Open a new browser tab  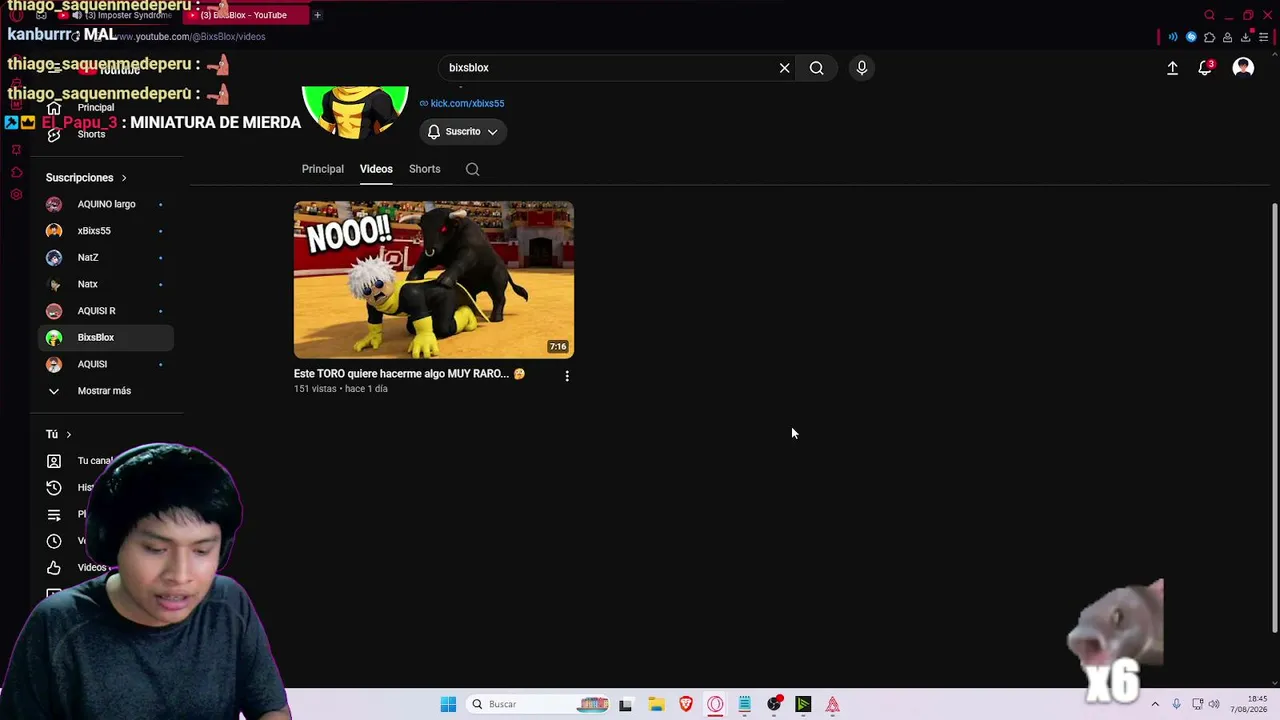coord(317,15)
